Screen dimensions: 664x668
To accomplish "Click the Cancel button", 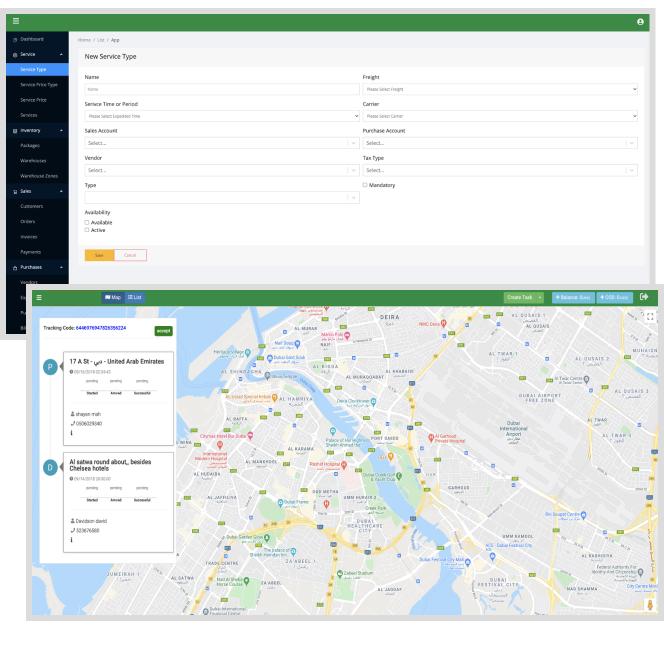I will click(x=130, y=255).
